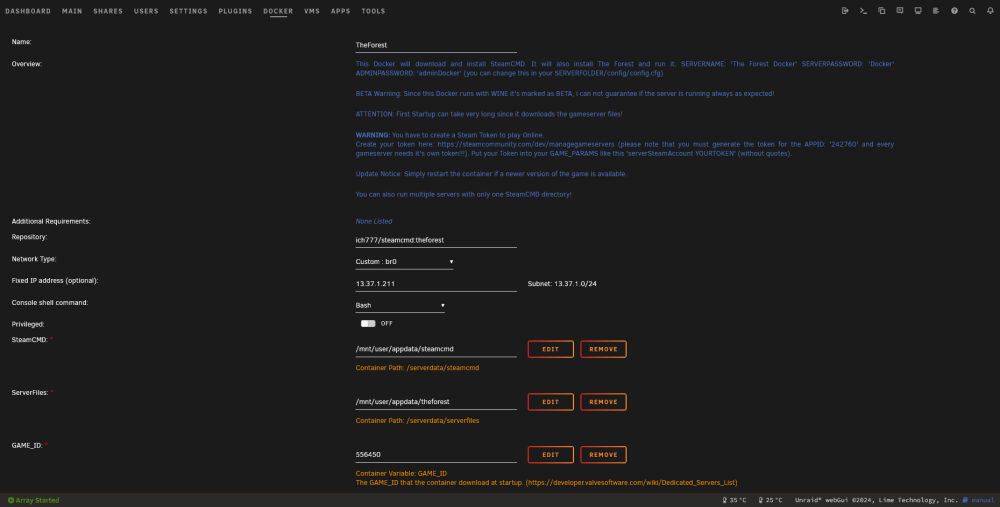The width and height of the screenshot is (1000, 507).
Task: Open the manual link in footer
Action: click(978, 501)
